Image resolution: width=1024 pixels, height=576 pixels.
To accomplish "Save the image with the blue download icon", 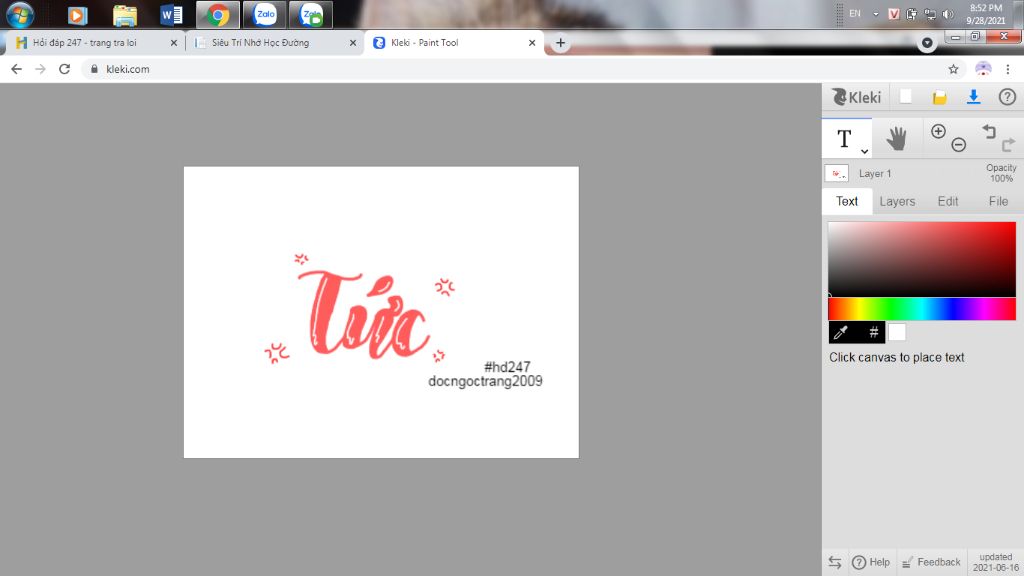I will coord(973,97).
